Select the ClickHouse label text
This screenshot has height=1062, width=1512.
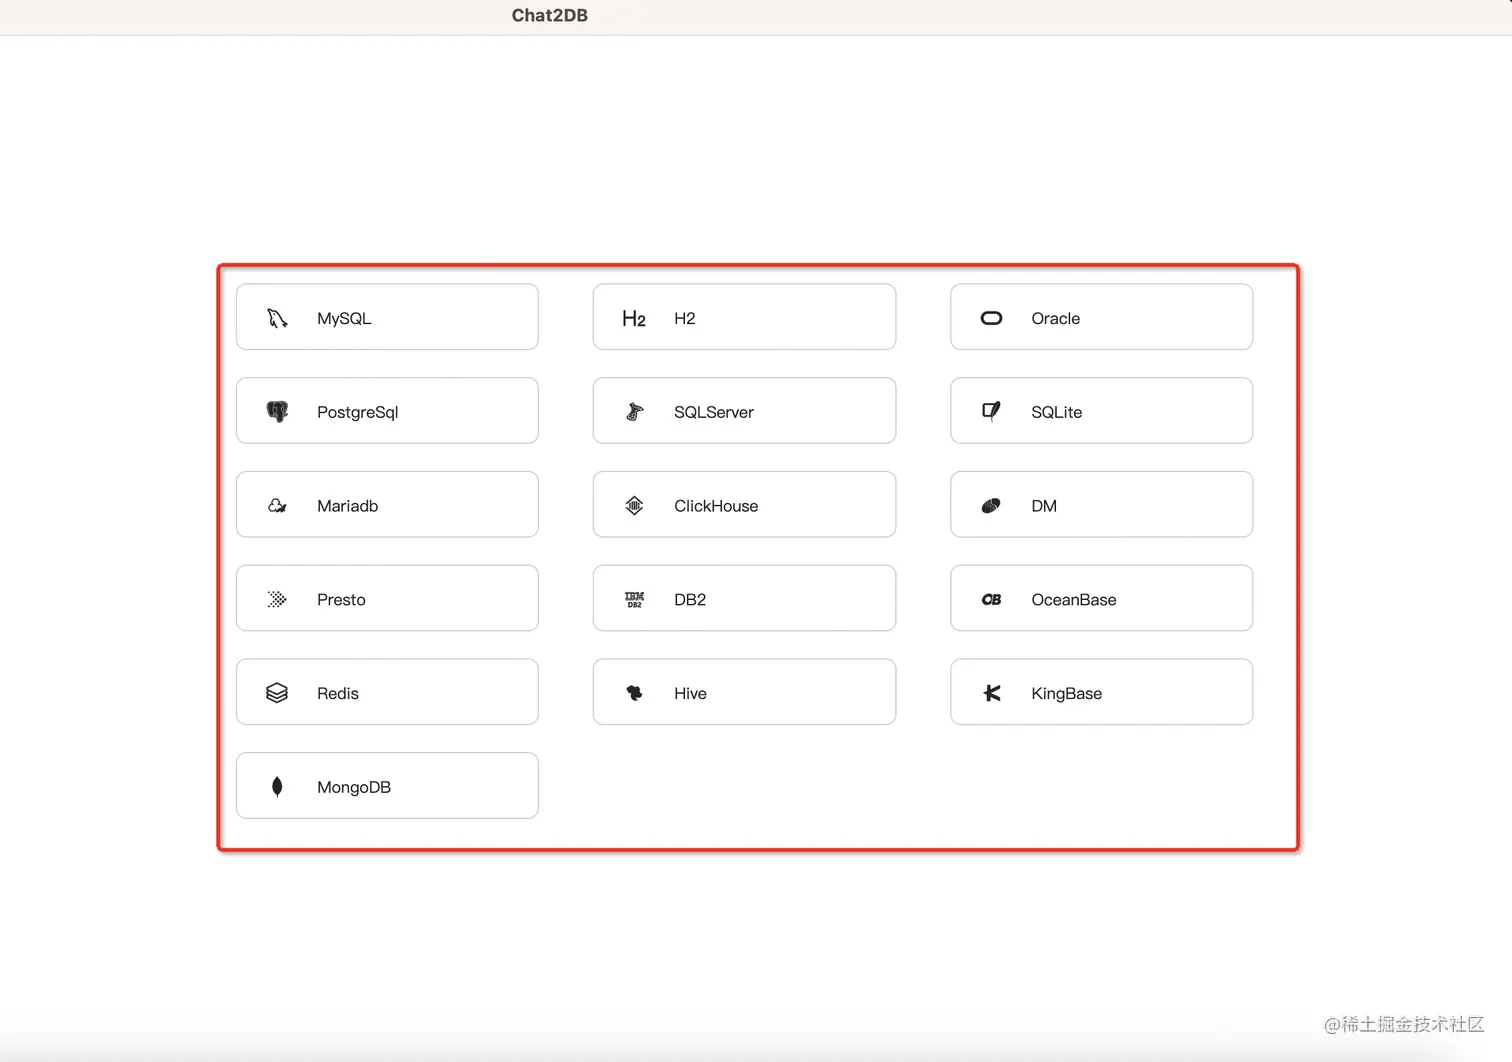(x=716, y=506)
